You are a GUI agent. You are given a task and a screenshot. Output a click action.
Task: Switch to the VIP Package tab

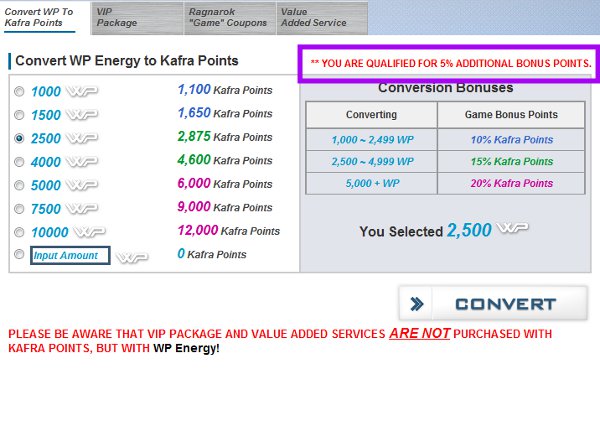137,18
